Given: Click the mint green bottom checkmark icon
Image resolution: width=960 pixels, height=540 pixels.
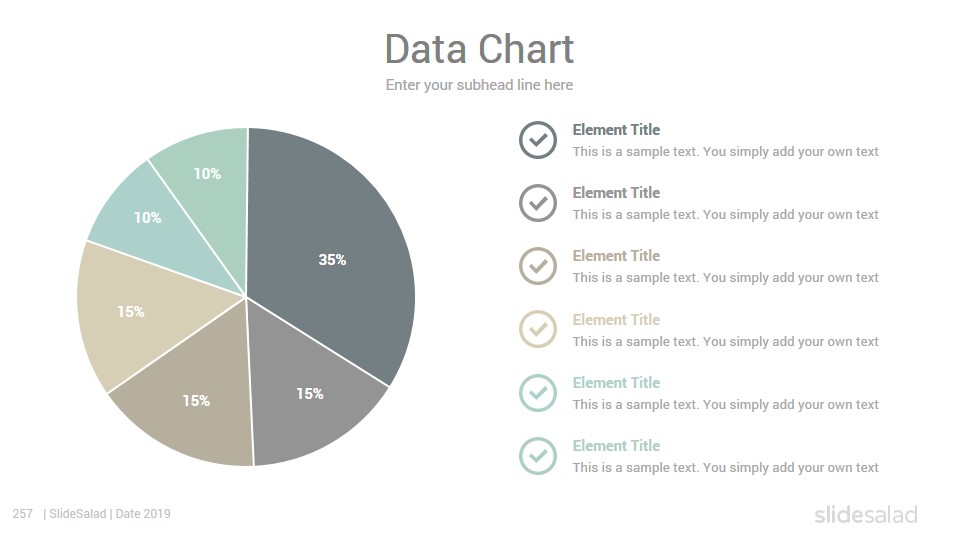Looking at the screenshot, I should coord(538,456).
